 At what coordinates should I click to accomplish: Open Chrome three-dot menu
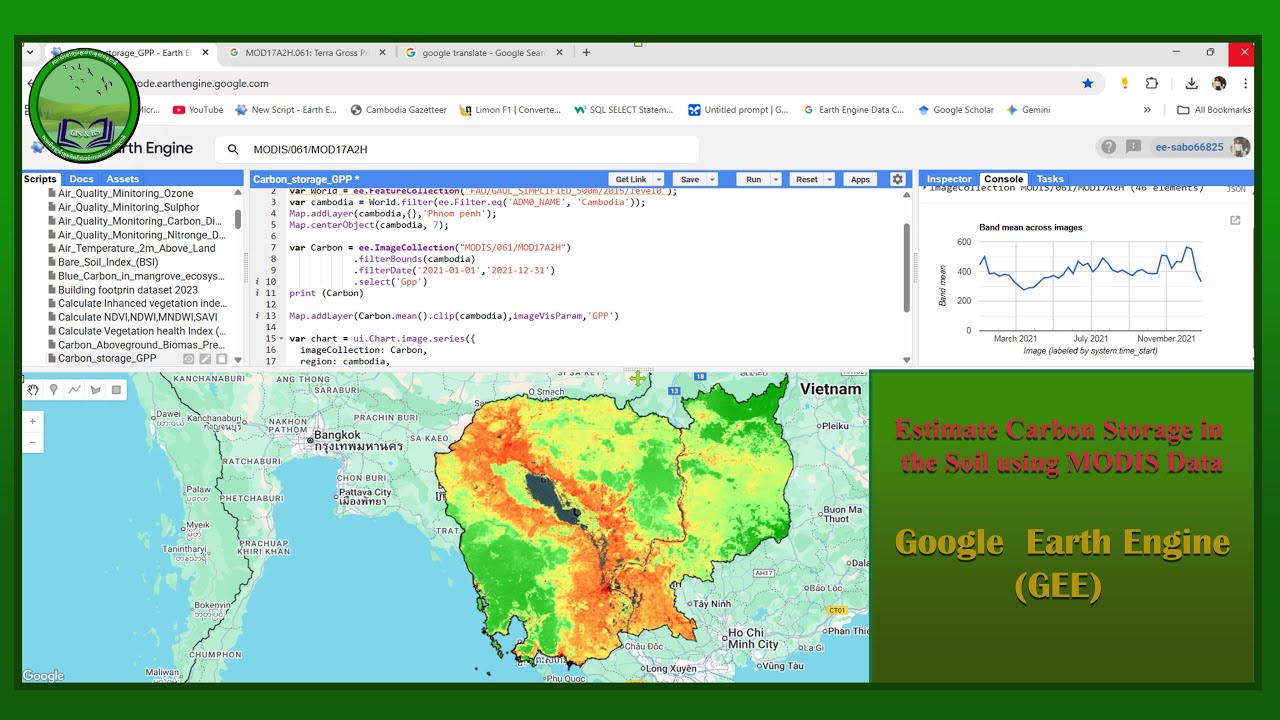[x=1246, y=83]
